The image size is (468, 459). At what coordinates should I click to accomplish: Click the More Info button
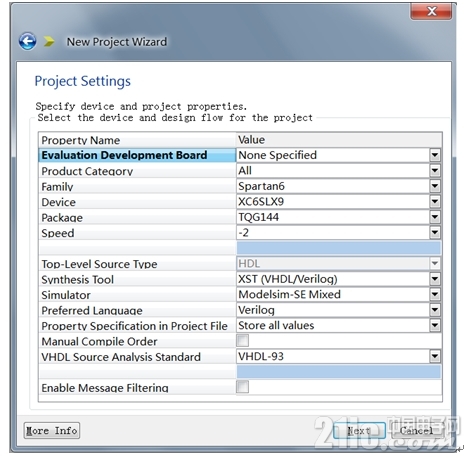click(x=52, y=431)
